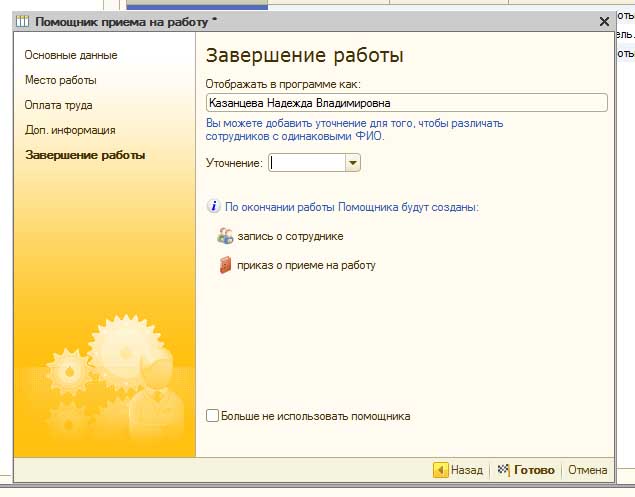Open the Место работы step
Screen dimensions: 635x497
pos(61,80)
